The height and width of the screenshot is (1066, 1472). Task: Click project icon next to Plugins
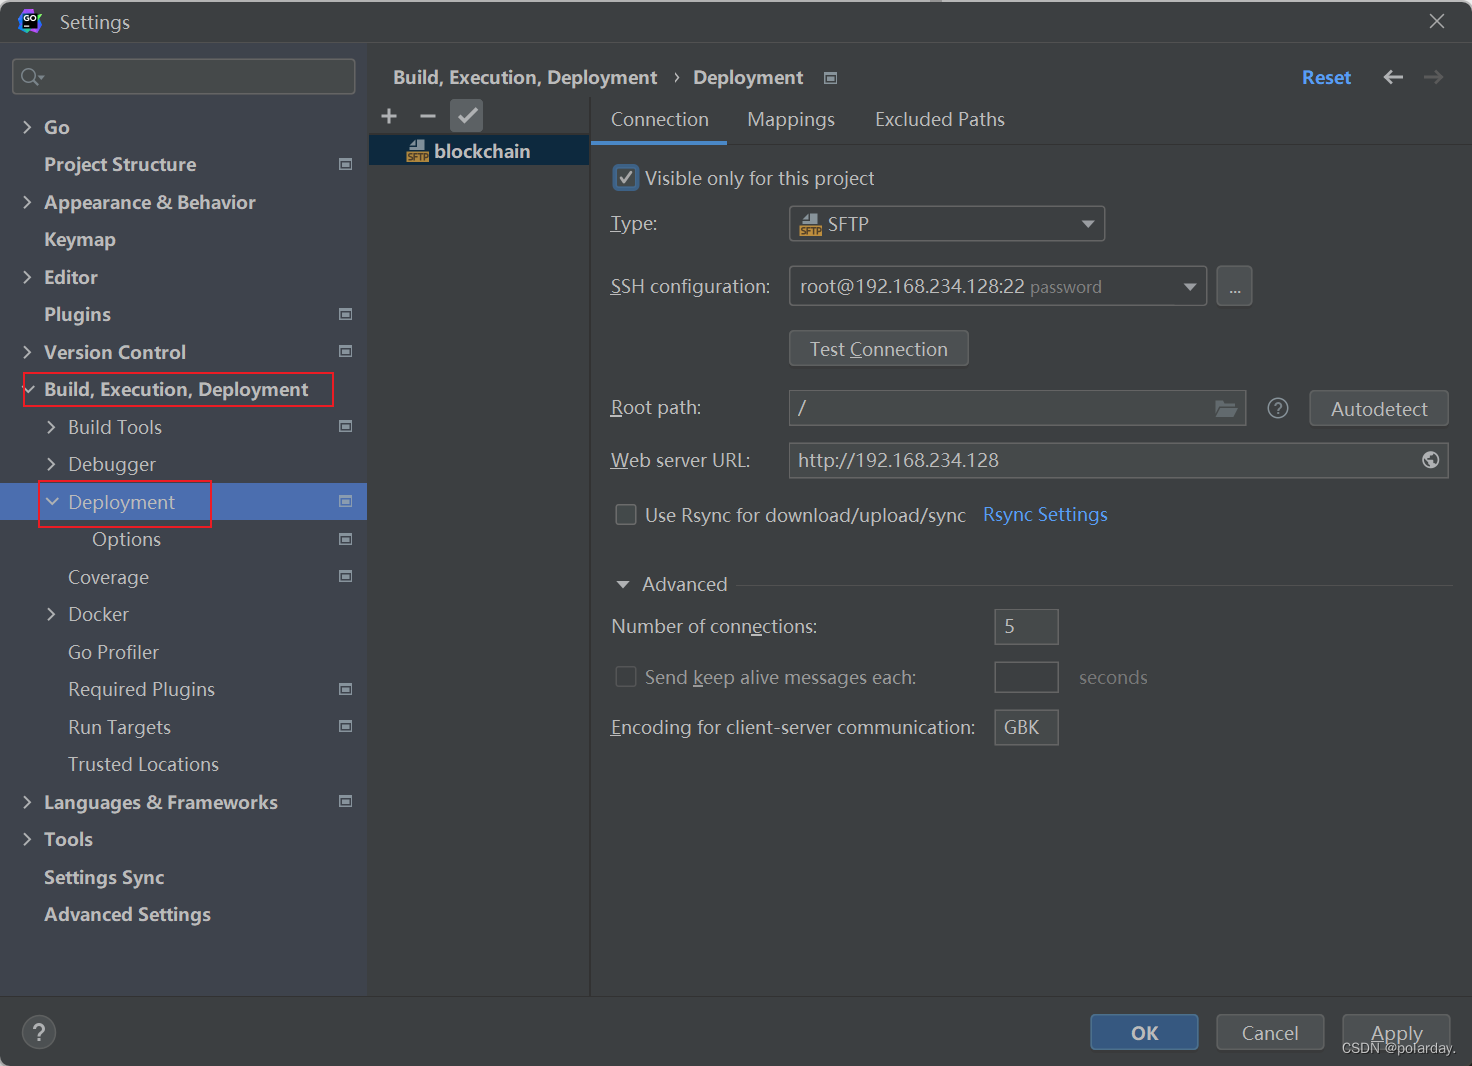pyautogui.click(x=345, y=314)
